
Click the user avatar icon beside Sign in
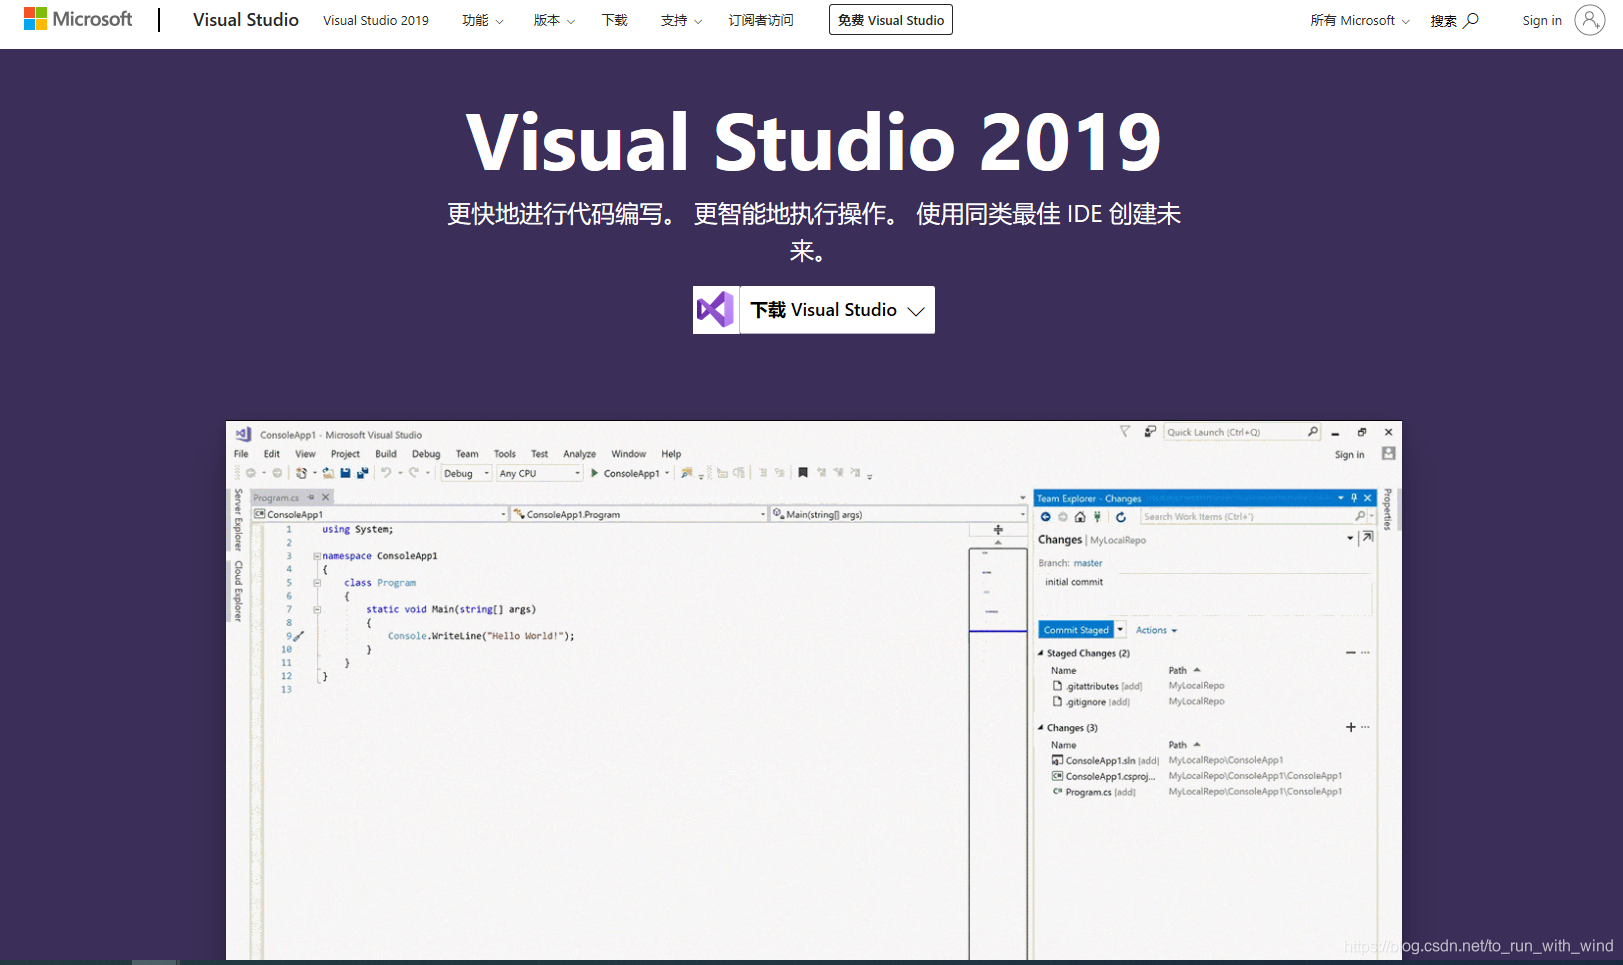(1589, 20)
